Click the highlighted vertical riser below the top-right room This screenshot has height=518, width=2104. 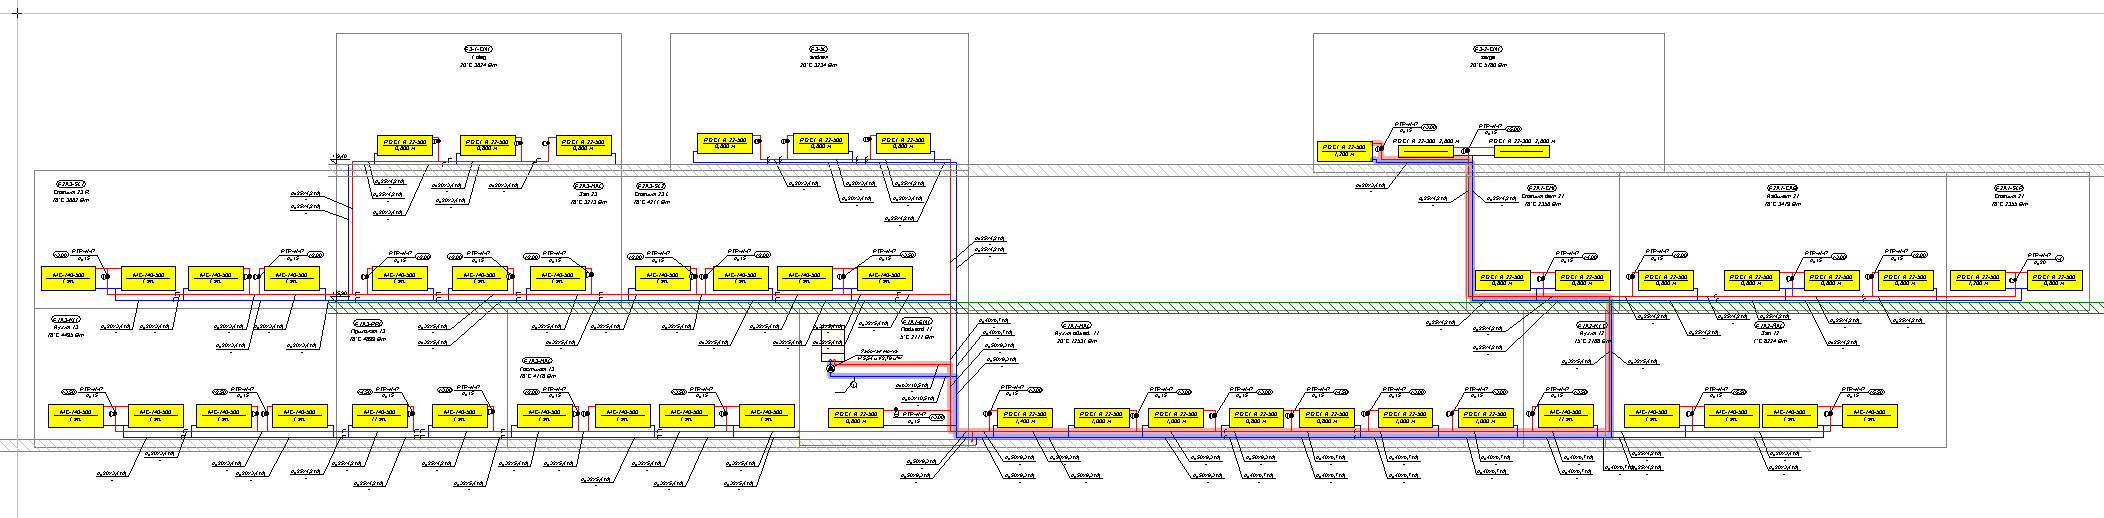click(1469, 230)
